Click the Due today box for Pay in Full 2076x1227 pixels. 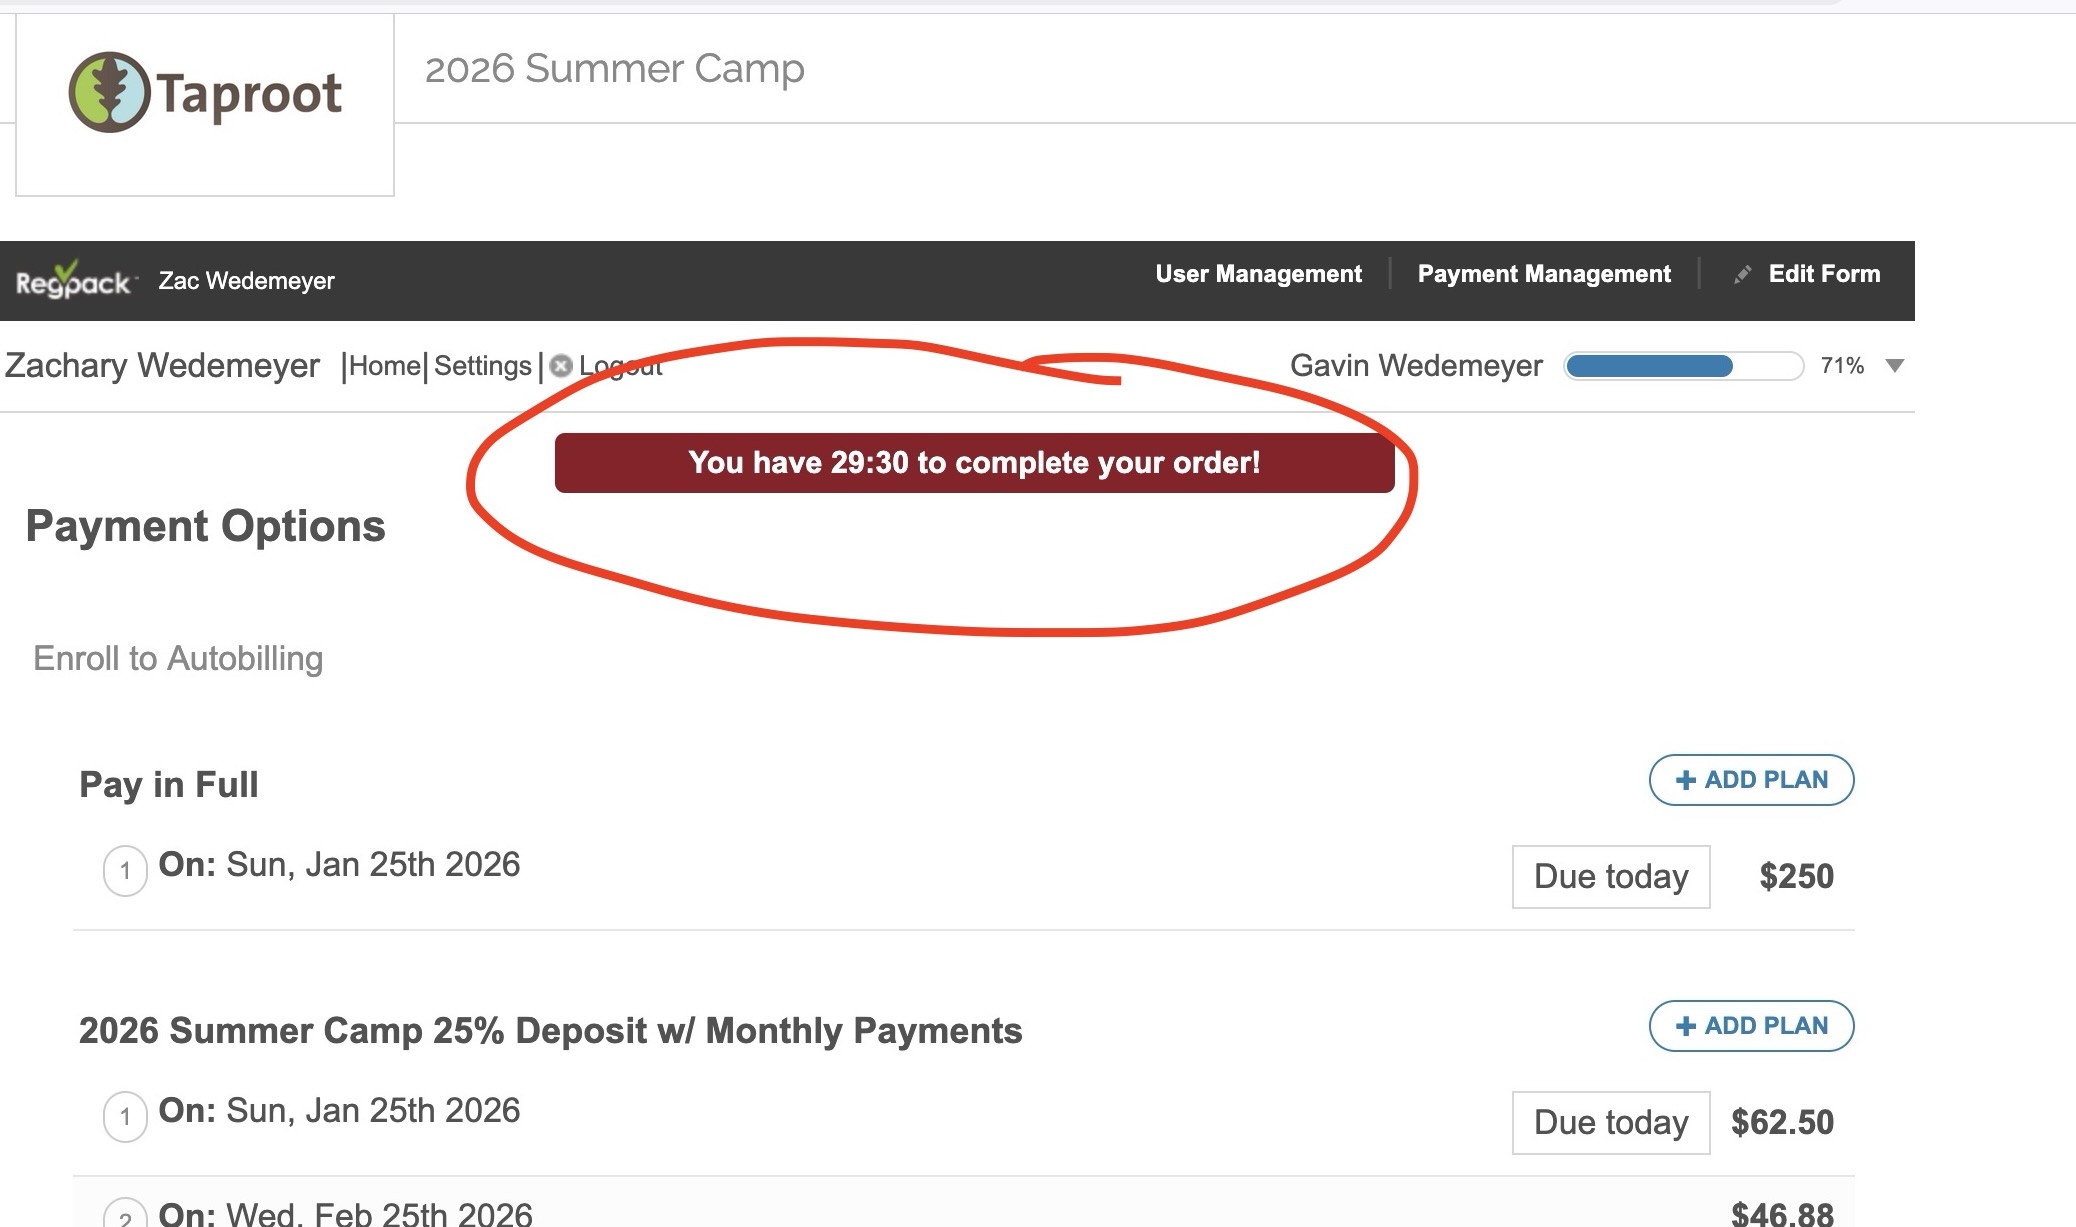pos(1610,877)
